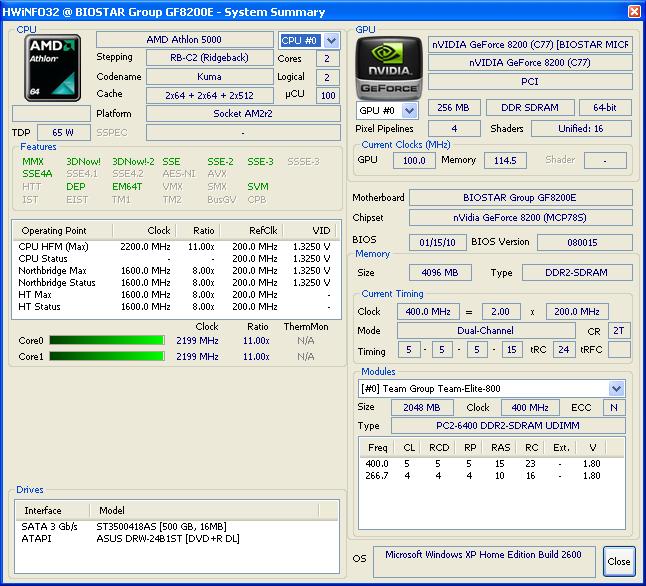The height and width of the screenshot is (586, 646).
Task: Click the 400.0 frequency timing row
Action: coord(490,464)
